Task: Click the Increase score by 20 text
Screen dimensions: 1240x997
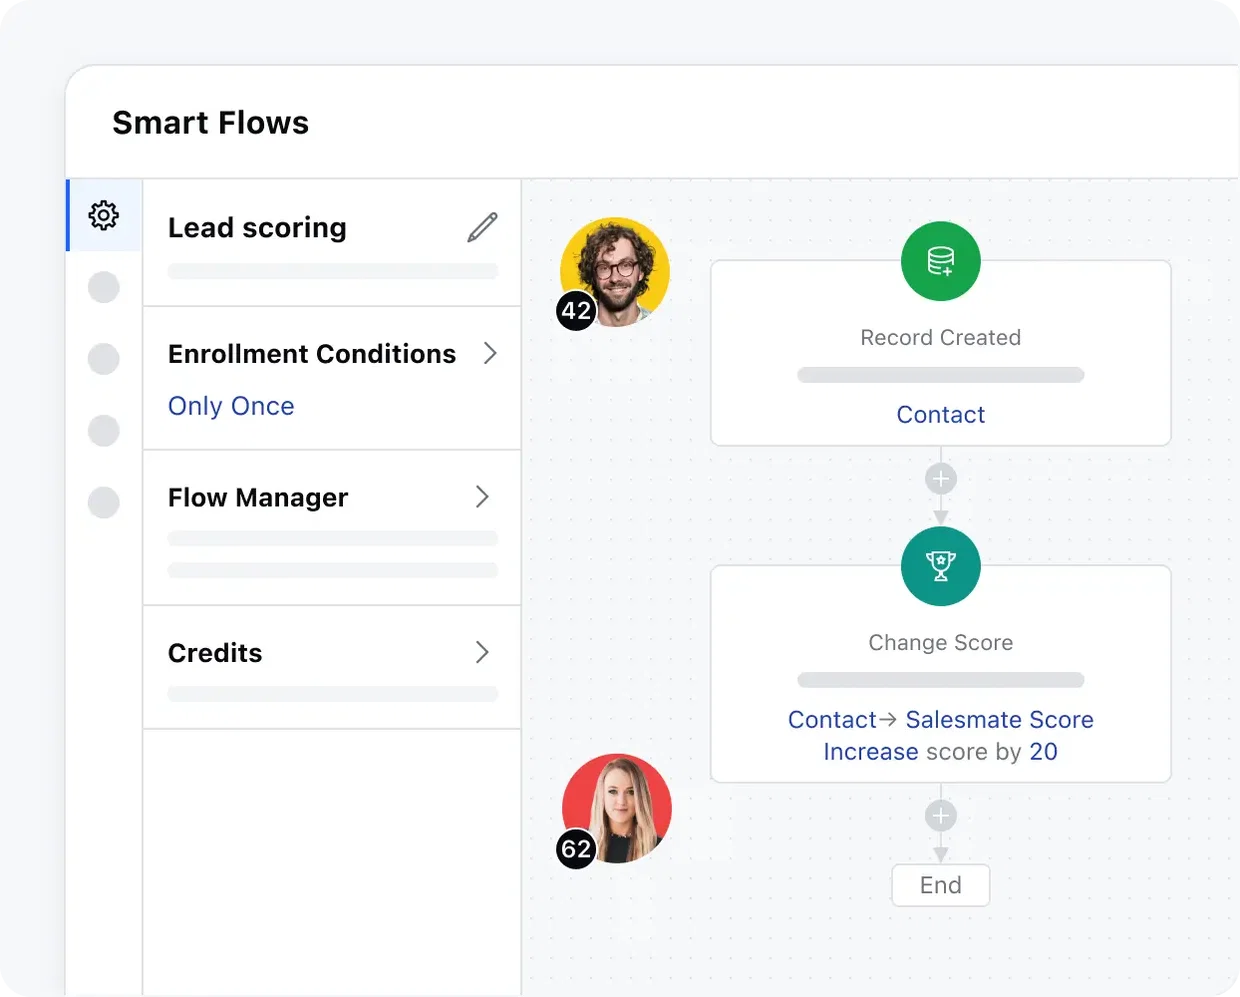Action: pos(940,752)
